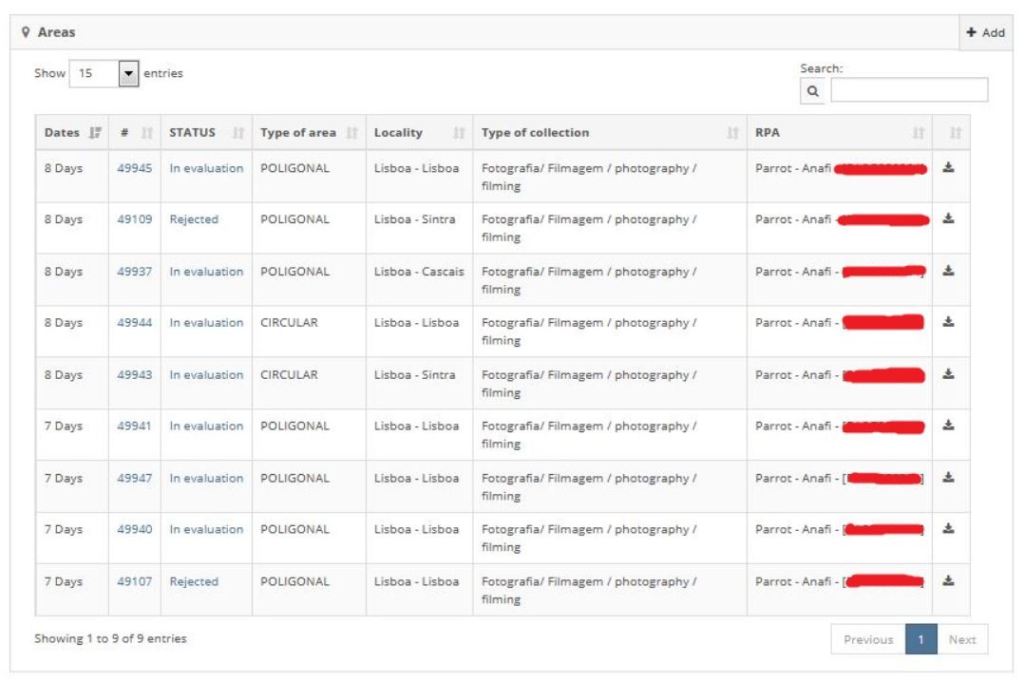The width and height of the screenshot is (1024, 682).
Task: Click download icon in row 49941
Action: point(949,427)
